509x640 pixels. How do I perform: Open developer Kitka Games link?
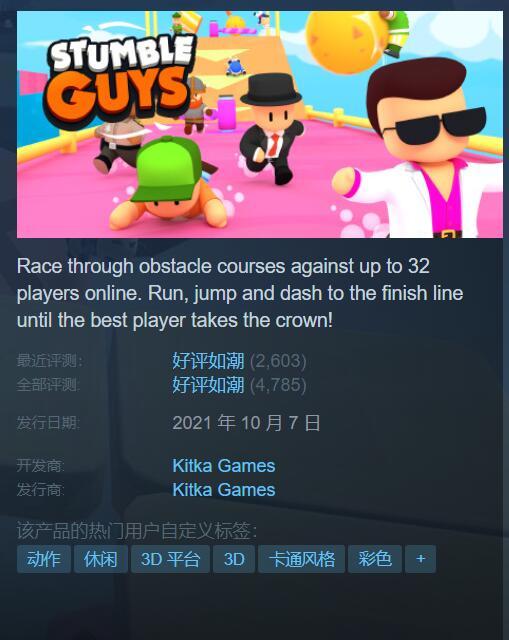[x=224, y=466]
